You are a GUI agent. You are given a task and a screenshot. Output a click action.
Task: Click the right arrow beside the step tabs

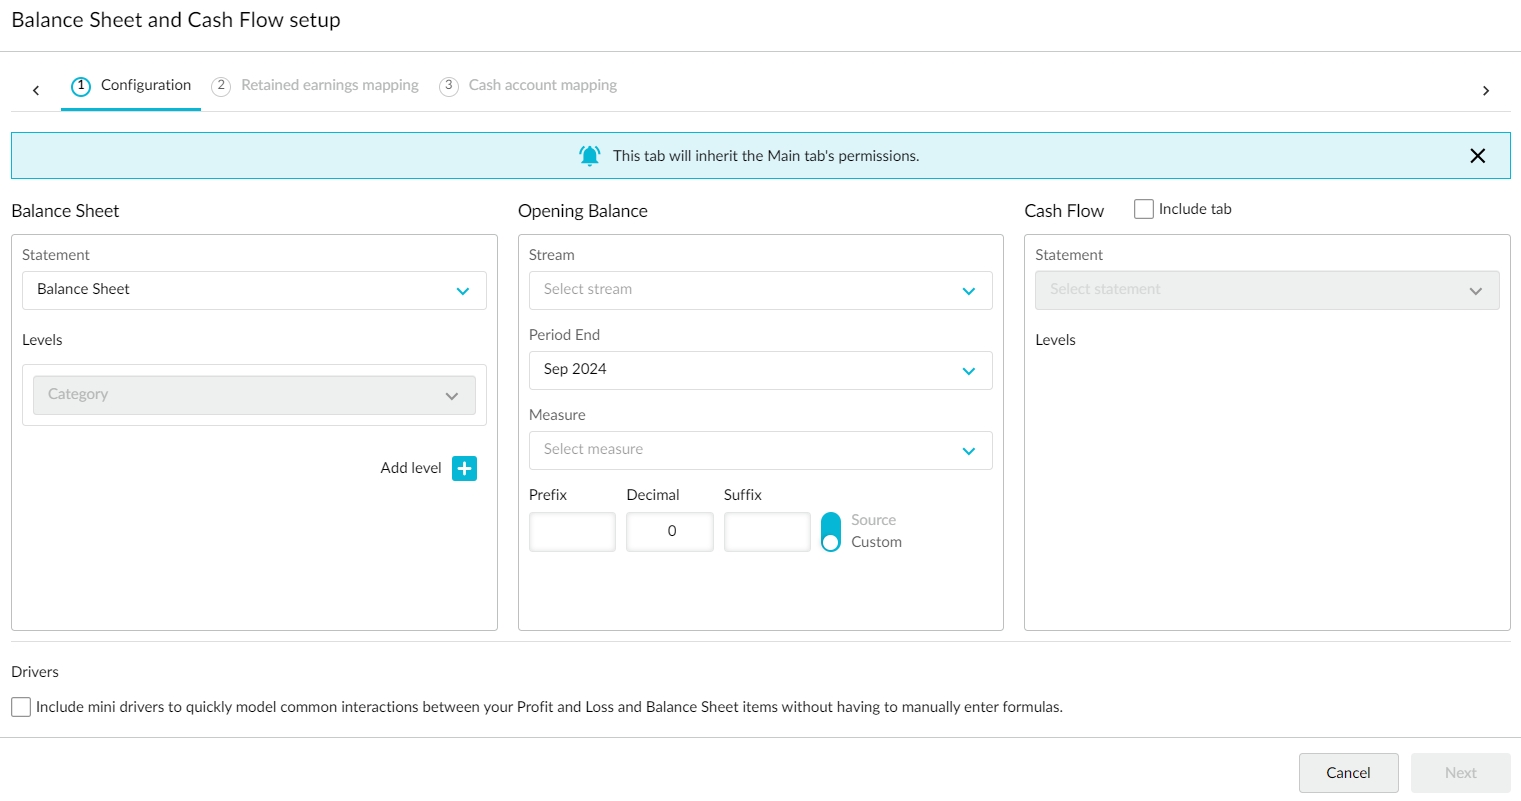[1485, 91]
